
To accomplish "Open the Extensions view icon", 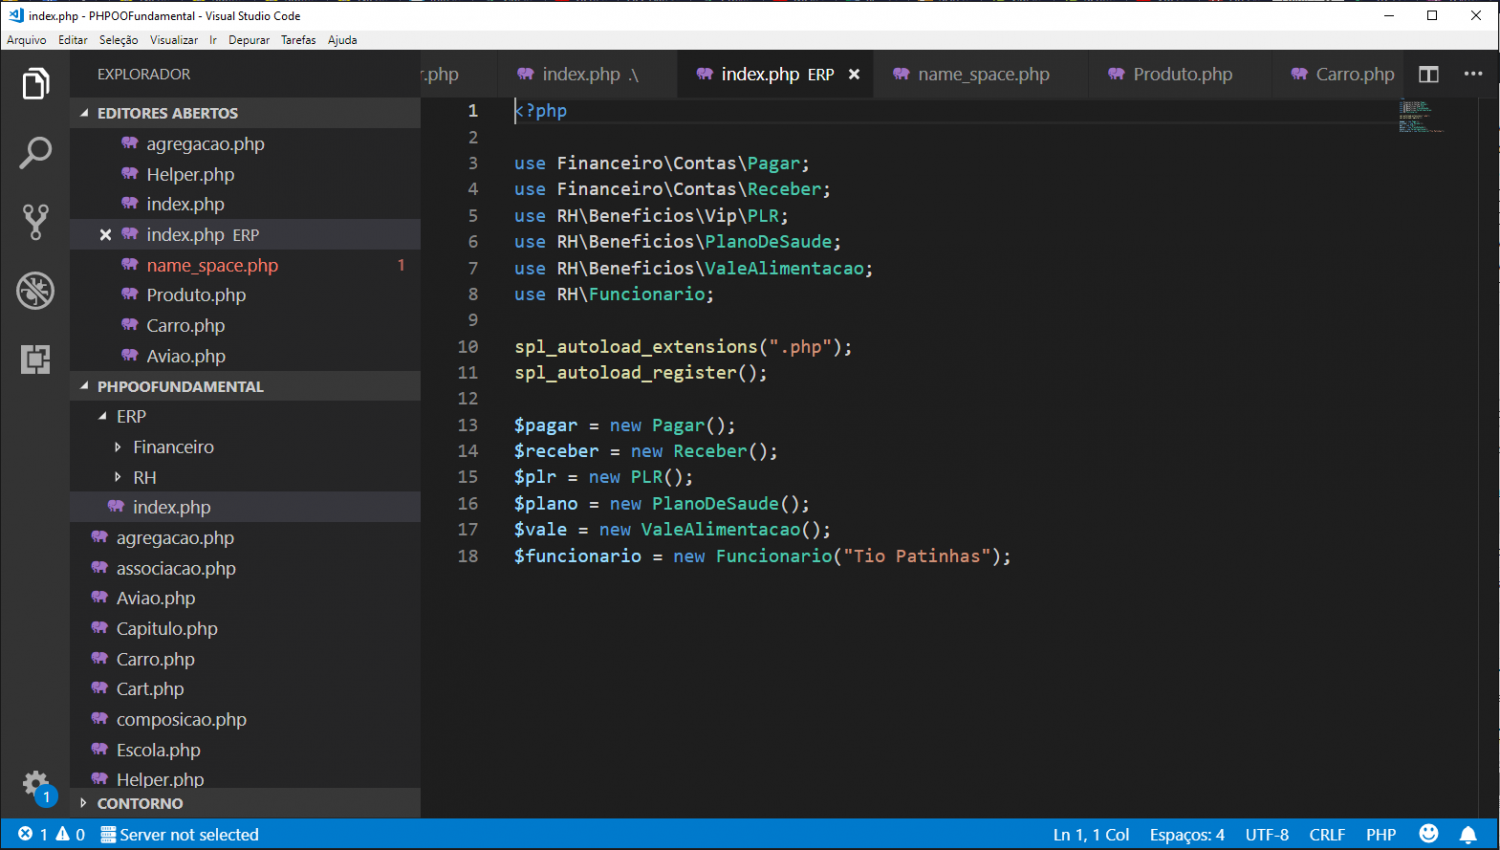I will pos(35,359).
